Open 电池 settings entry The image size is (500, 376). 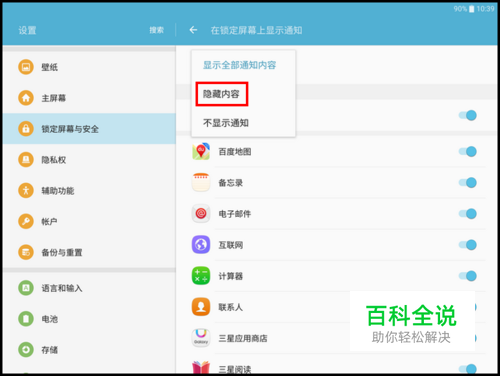[89, 319]
